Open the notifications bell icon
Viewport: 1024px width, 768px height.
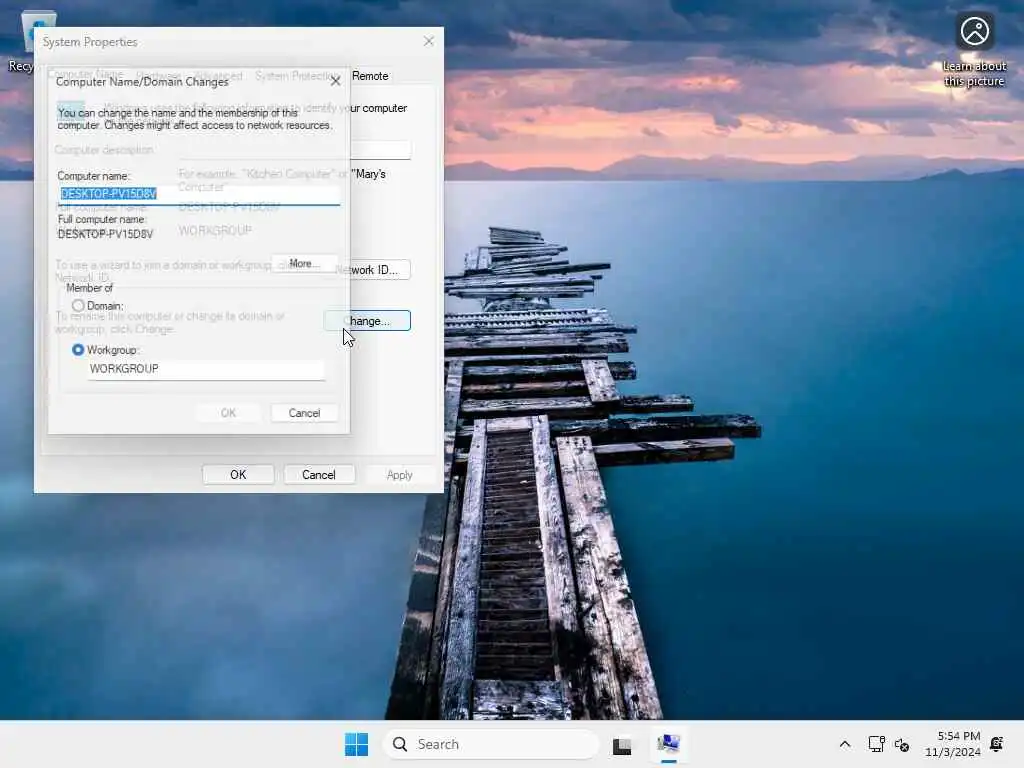[x=997, y=744]
